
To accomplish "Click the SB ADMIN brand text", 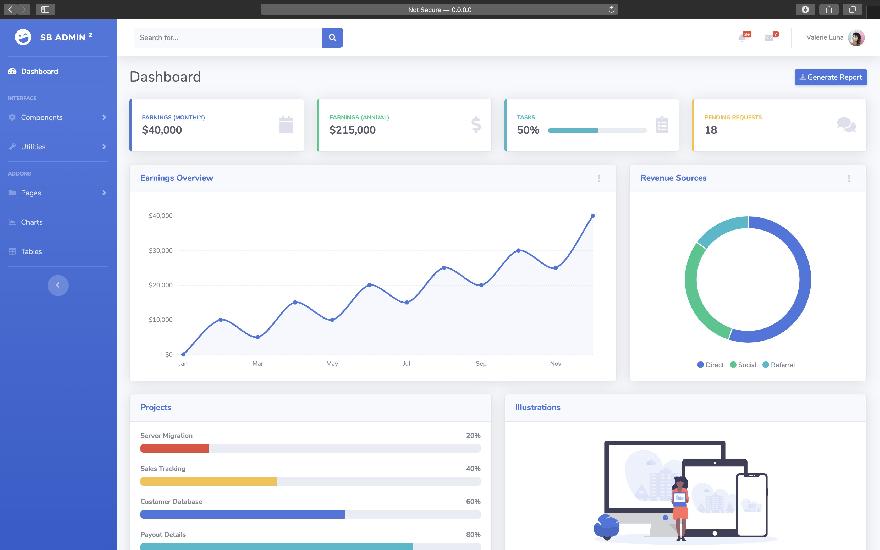I will 66,37.
